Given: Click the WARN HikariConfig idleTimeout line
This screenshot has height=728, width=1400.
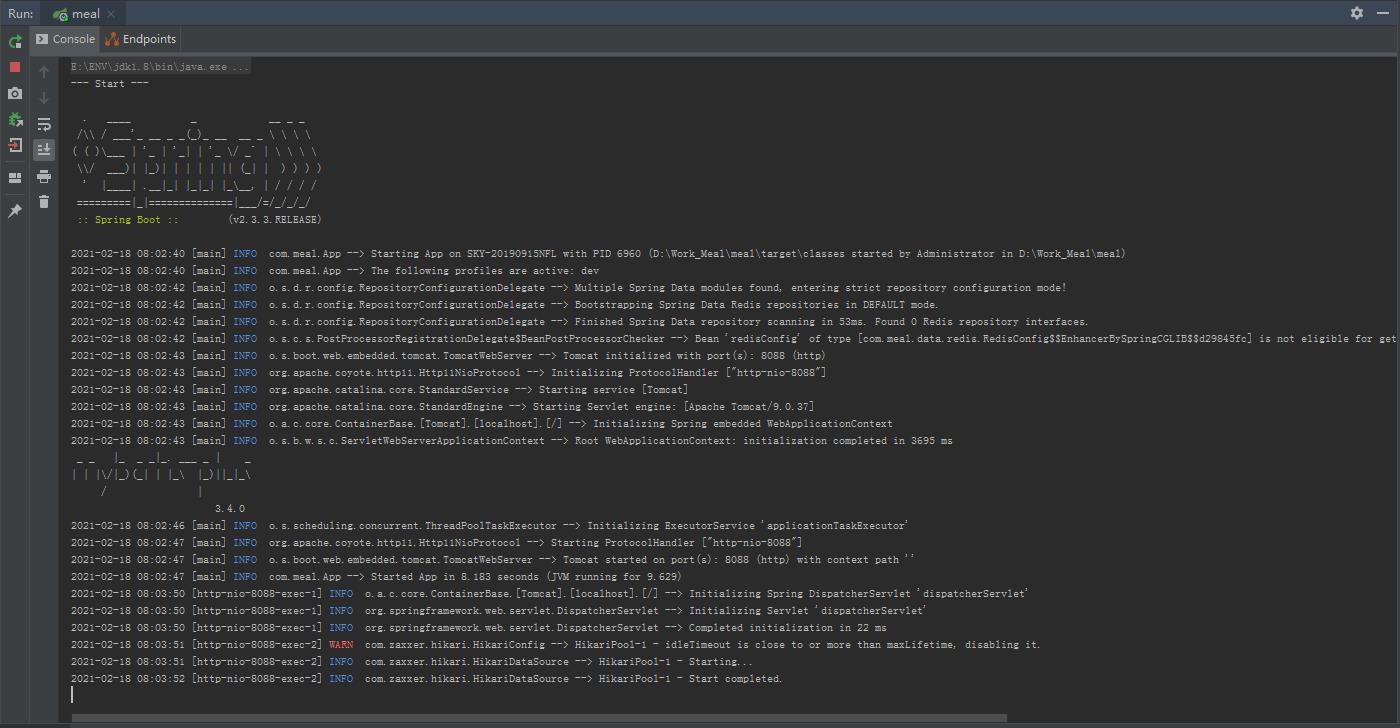Looking at the screenshot, I should [555, 645].
